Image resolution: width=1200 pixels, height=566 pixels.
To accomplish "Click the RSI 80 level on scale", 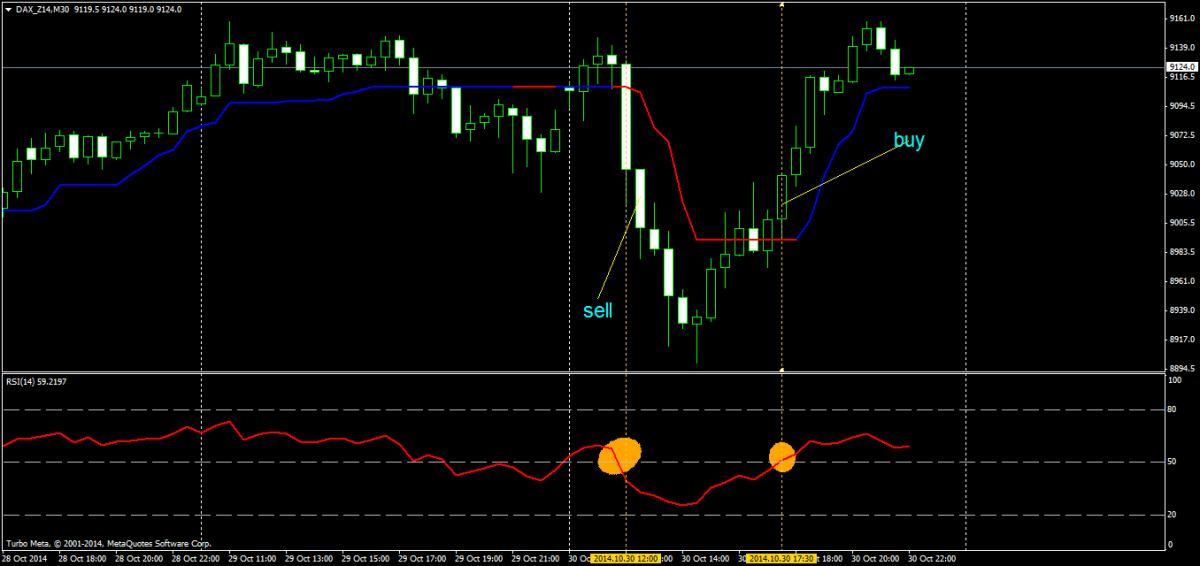I will click(1174, 410).
